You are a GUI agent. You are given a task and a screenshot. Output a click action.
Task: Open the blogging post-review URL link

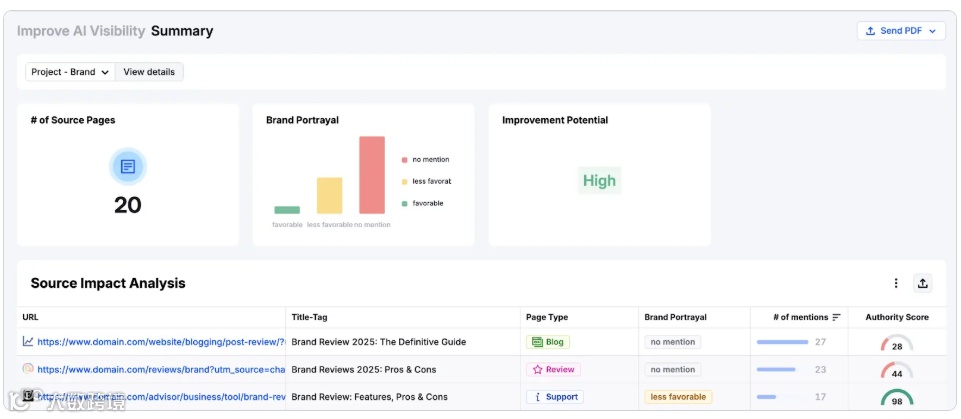pos(162,342)
